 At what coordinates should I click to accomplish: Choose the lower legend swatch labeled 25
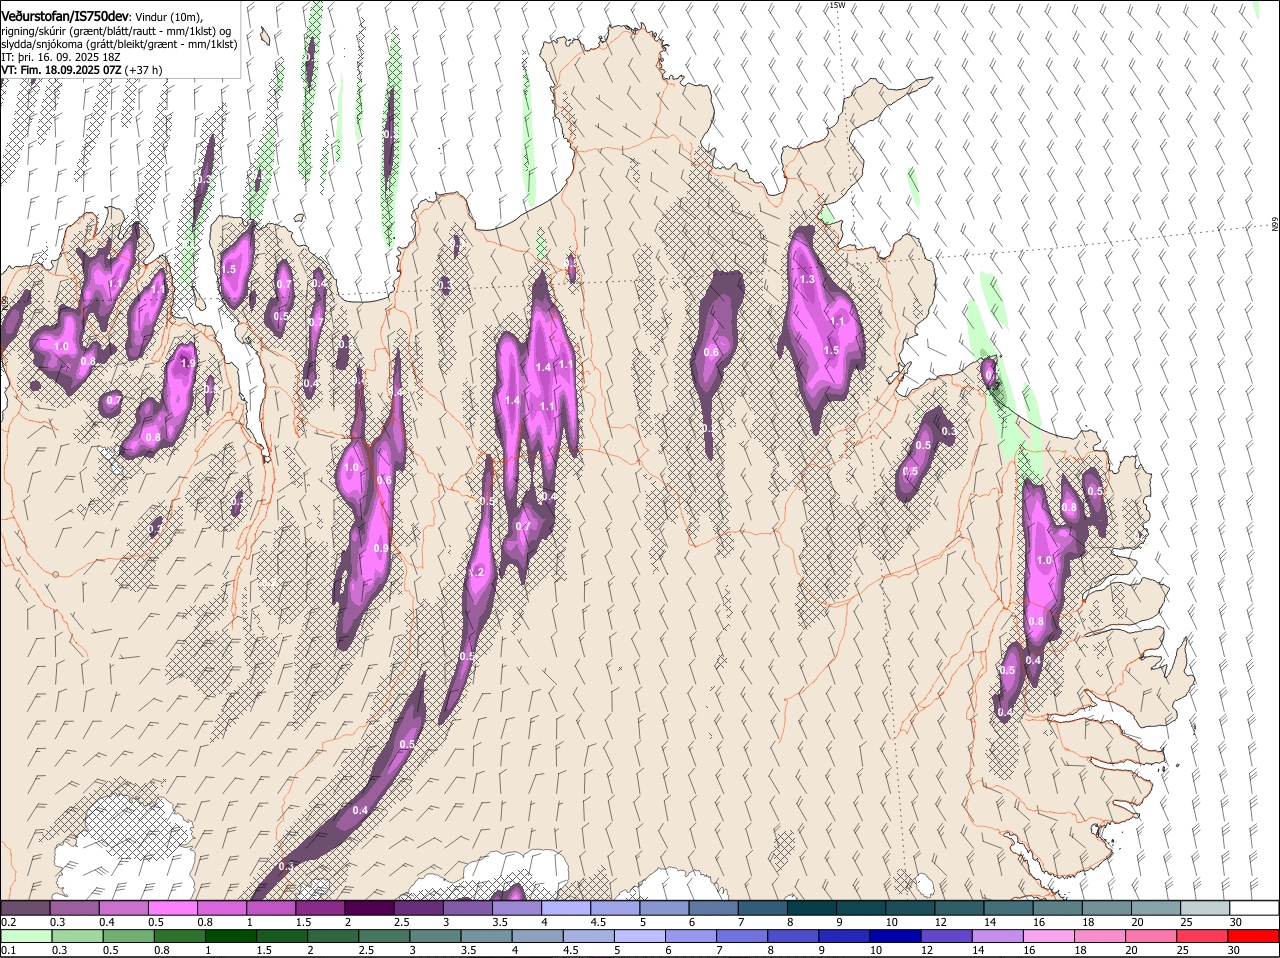(x=1200, y=936)
